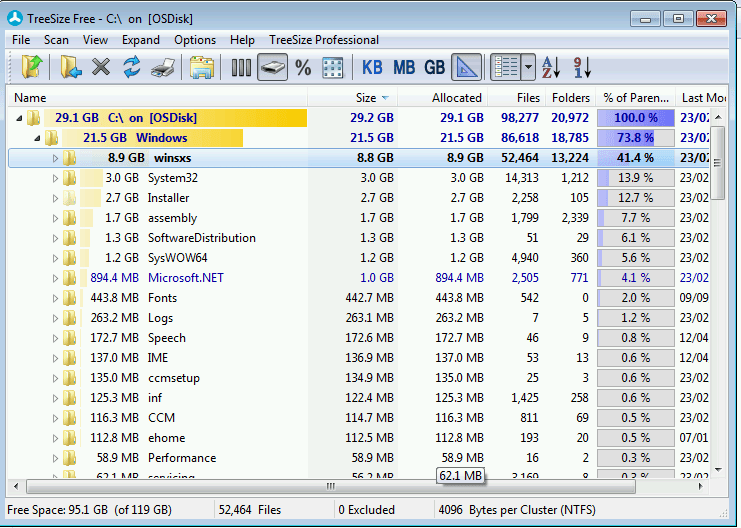Click the Free Space: 95.1 GB status text

click(89, 510)
